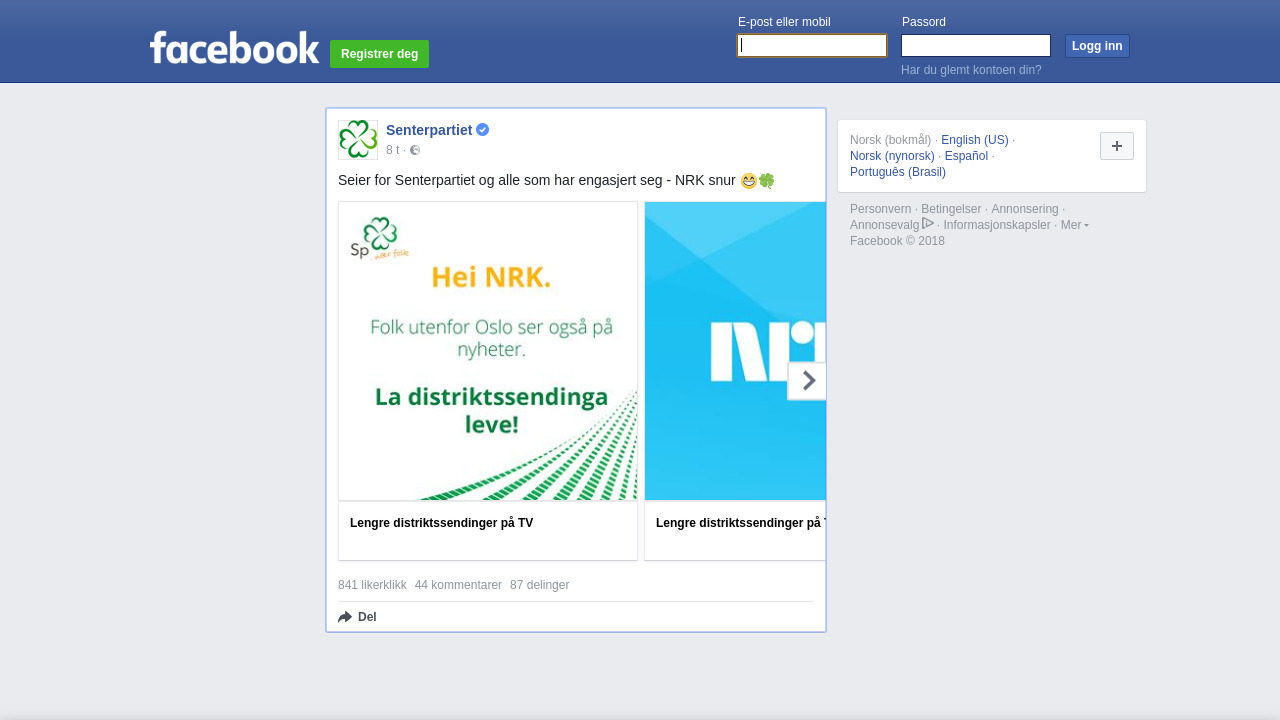The image size is (1280, 720).
Task: Expand the Mer footer dropdown
Action: (1074, 225)
